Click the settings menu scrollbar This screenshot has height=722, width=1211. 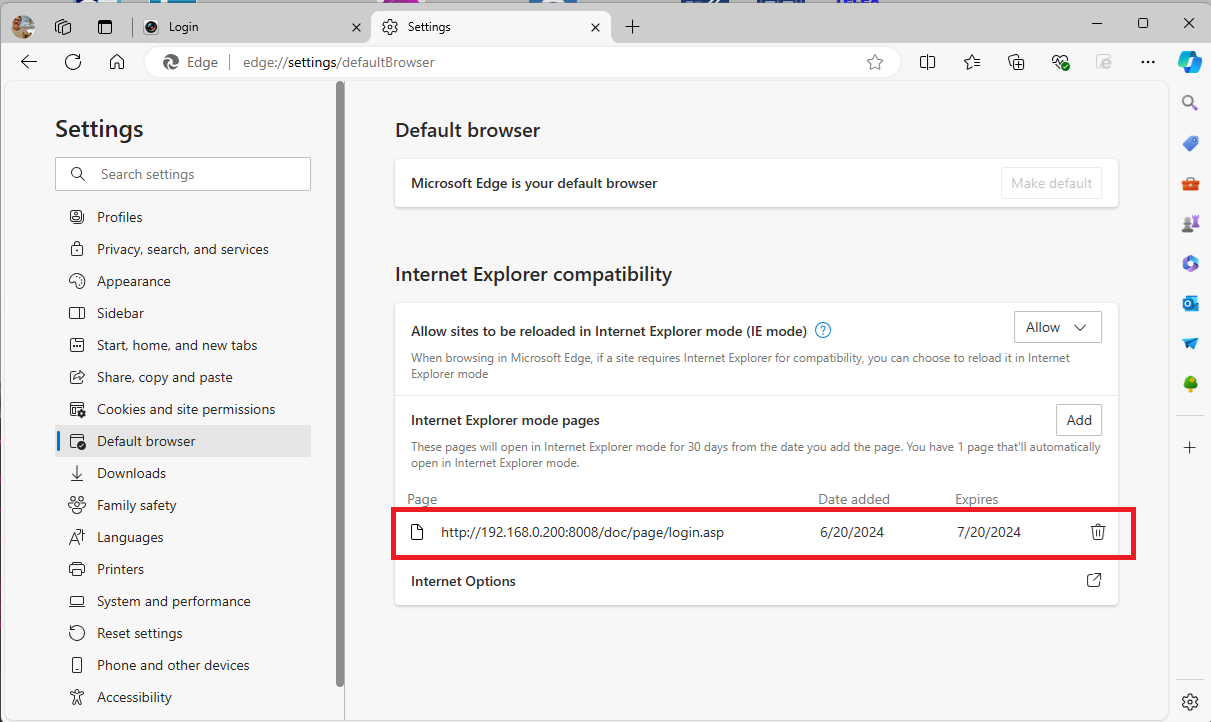tap(340, 385)
